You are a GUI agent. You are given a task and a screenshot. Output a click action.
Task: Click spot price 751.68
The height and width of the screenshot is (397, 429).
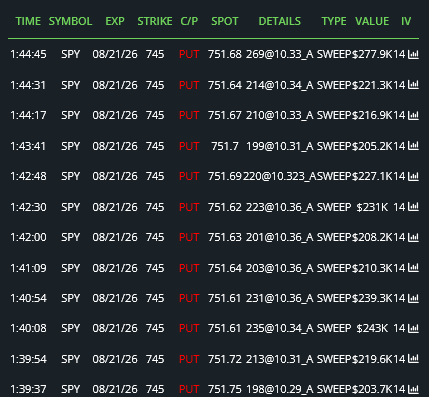(225, 54)
